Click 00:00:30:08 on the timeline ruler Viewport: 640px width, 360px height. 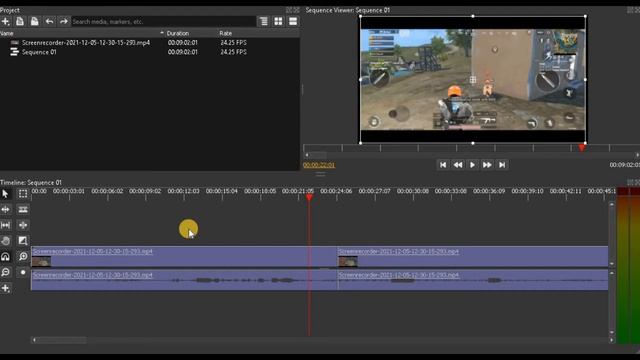coord(413,191)
